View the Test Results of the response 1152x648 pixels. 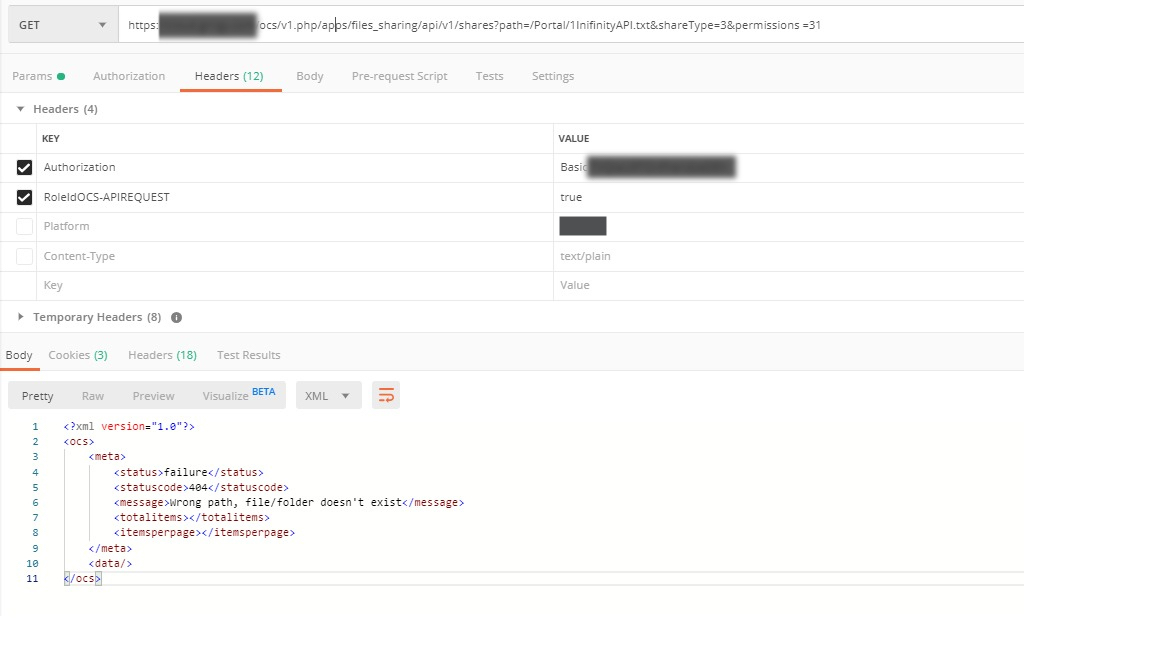click(x=246, y=354)
